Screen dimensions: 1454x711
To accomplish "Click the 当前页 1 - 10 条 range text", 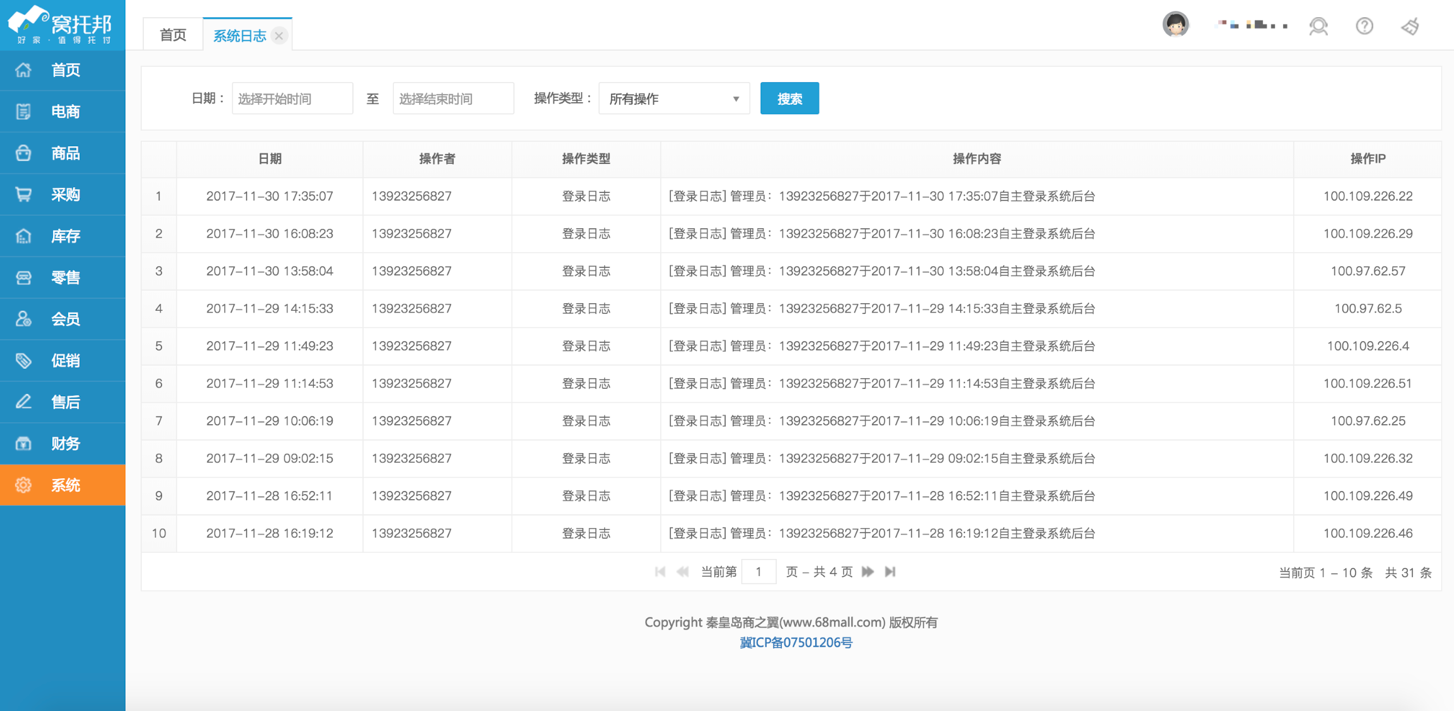I will pos(1326,573).
